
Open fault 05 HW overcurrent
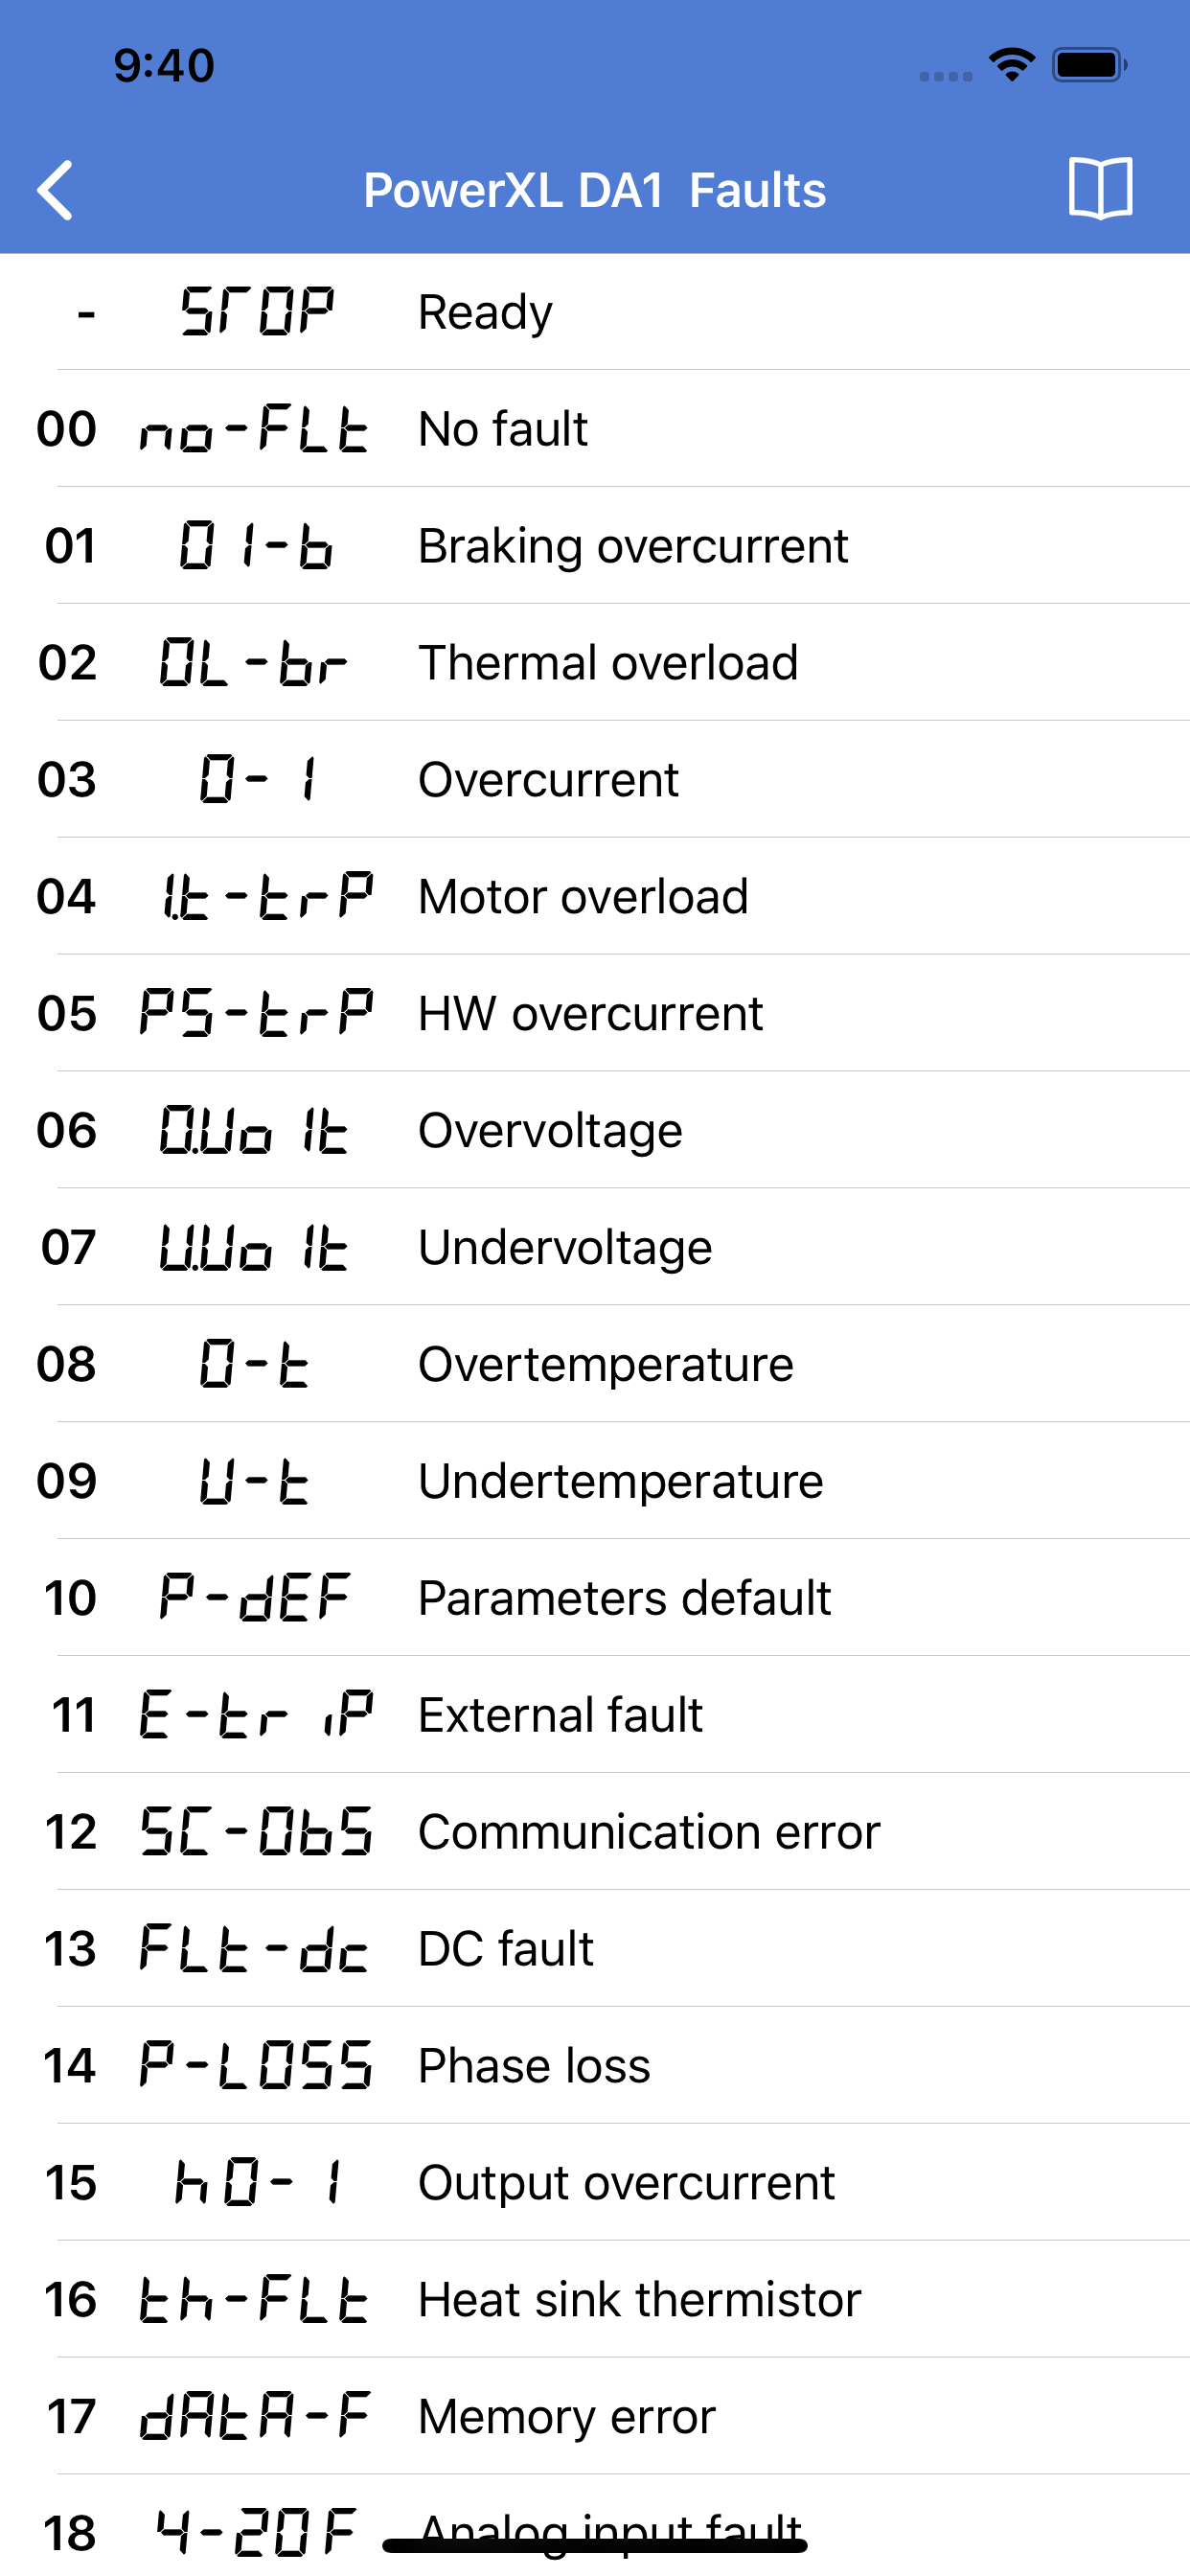(595, 1013)
